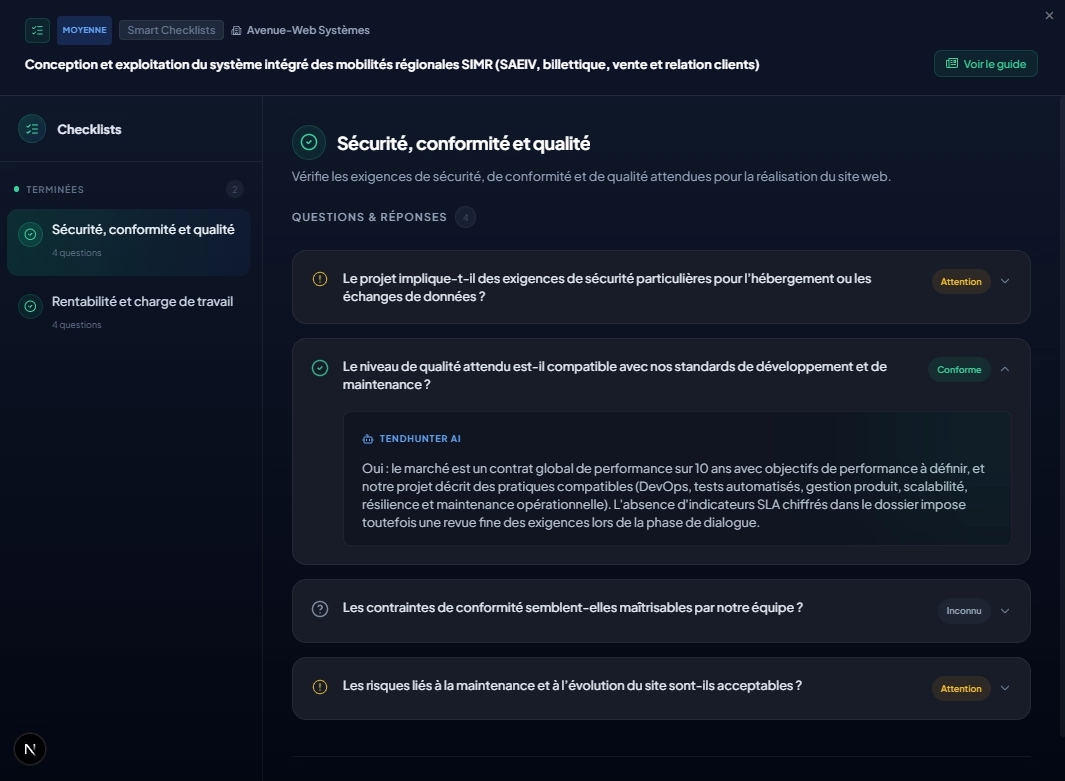Click the robot icon next to TENDHUNTER AI
The width and height of the screenshot is (1065, 781).
point(368,439)
